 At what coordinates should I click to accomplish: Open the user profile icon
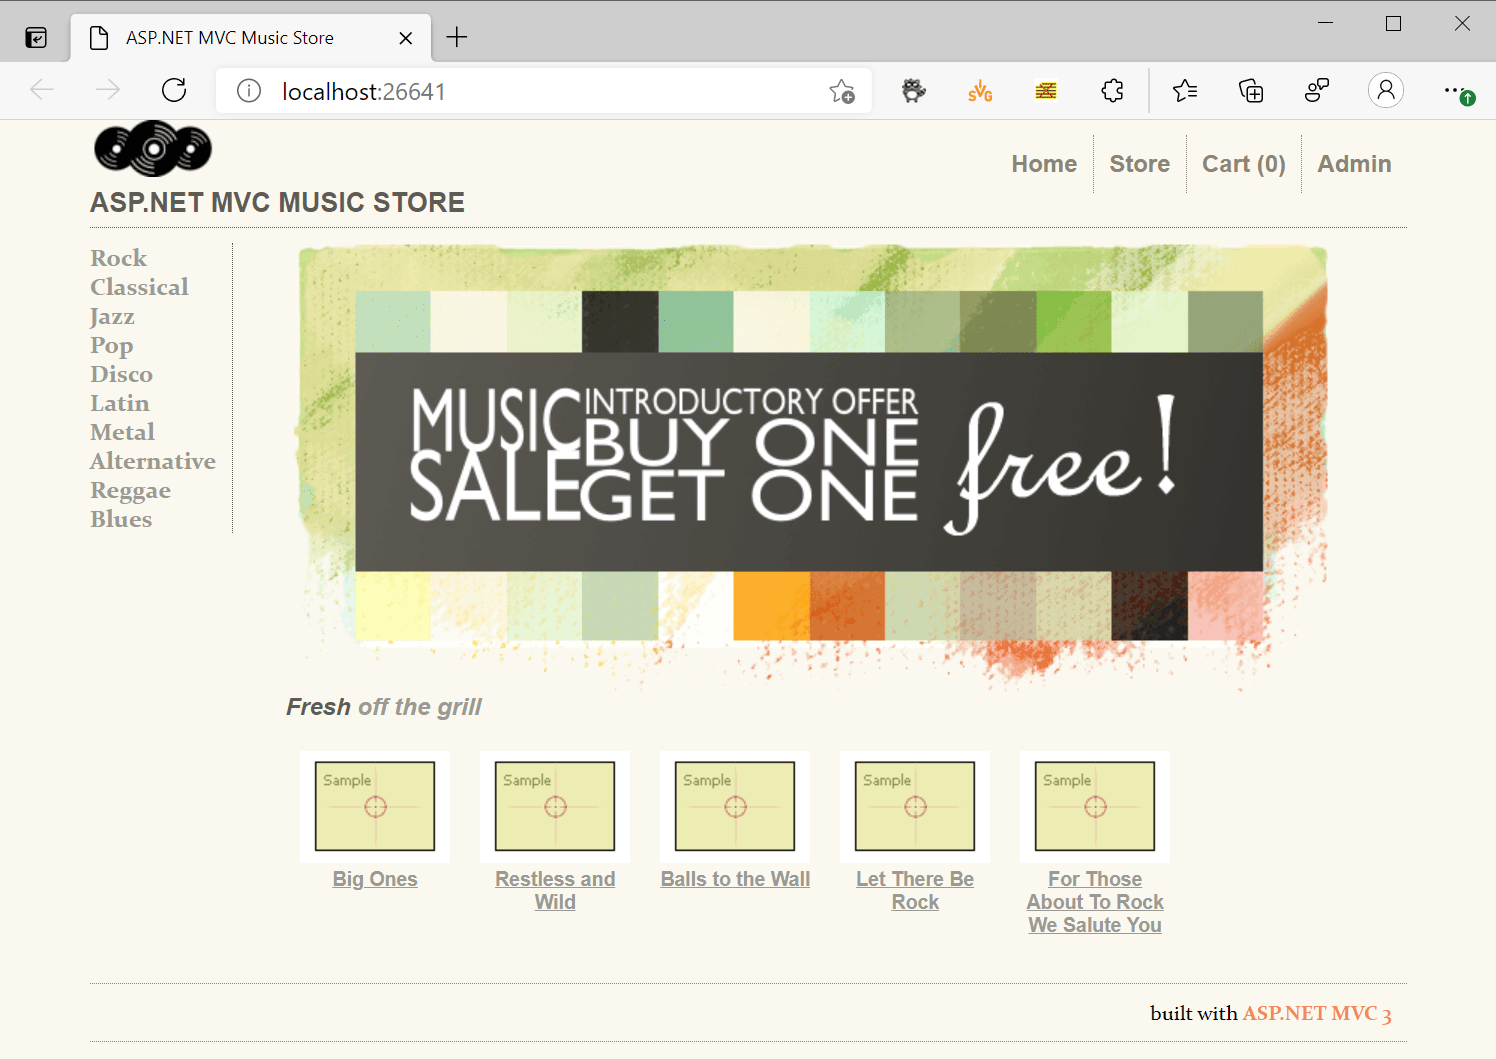point(1386,91)
